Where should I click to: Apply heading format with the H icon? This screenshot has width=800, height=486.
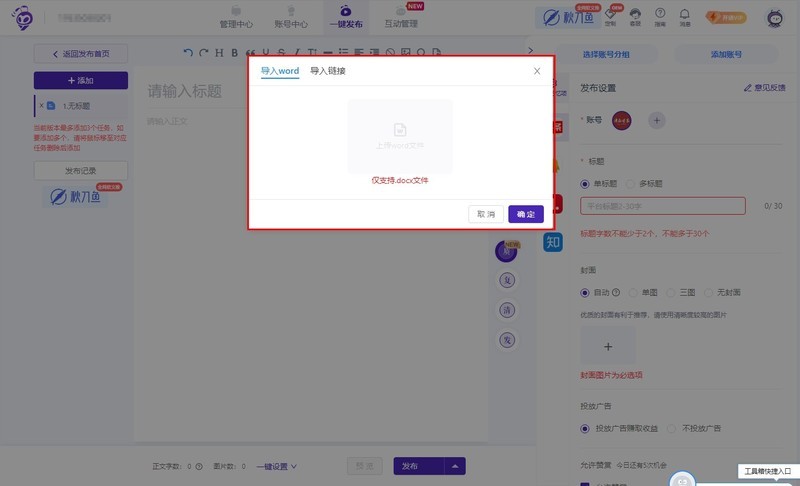tap(219, 52)
